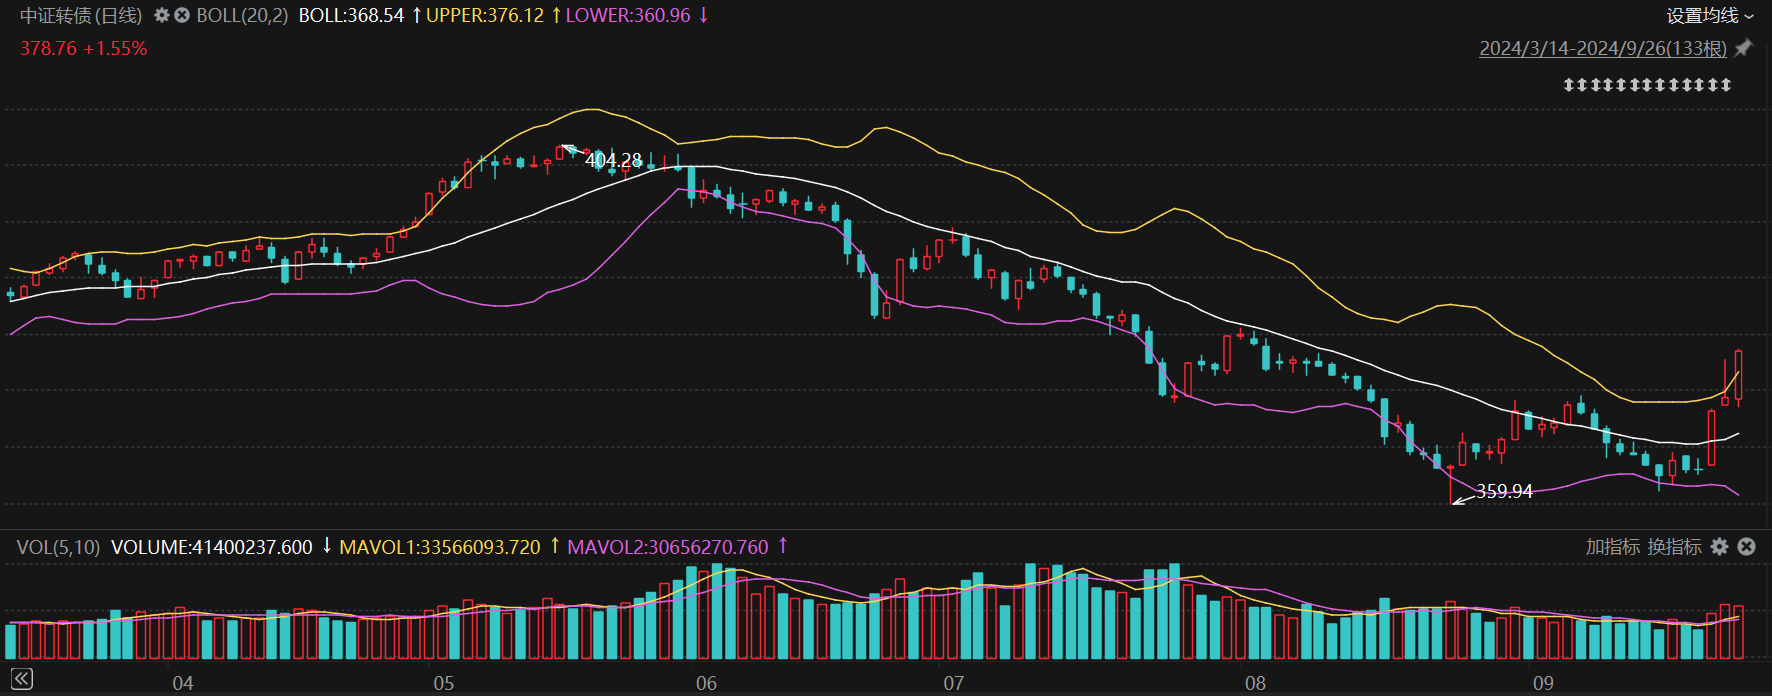
Task: Open the 2024/3/14-2024/9/26 date range link
Action: point(1602,48)
